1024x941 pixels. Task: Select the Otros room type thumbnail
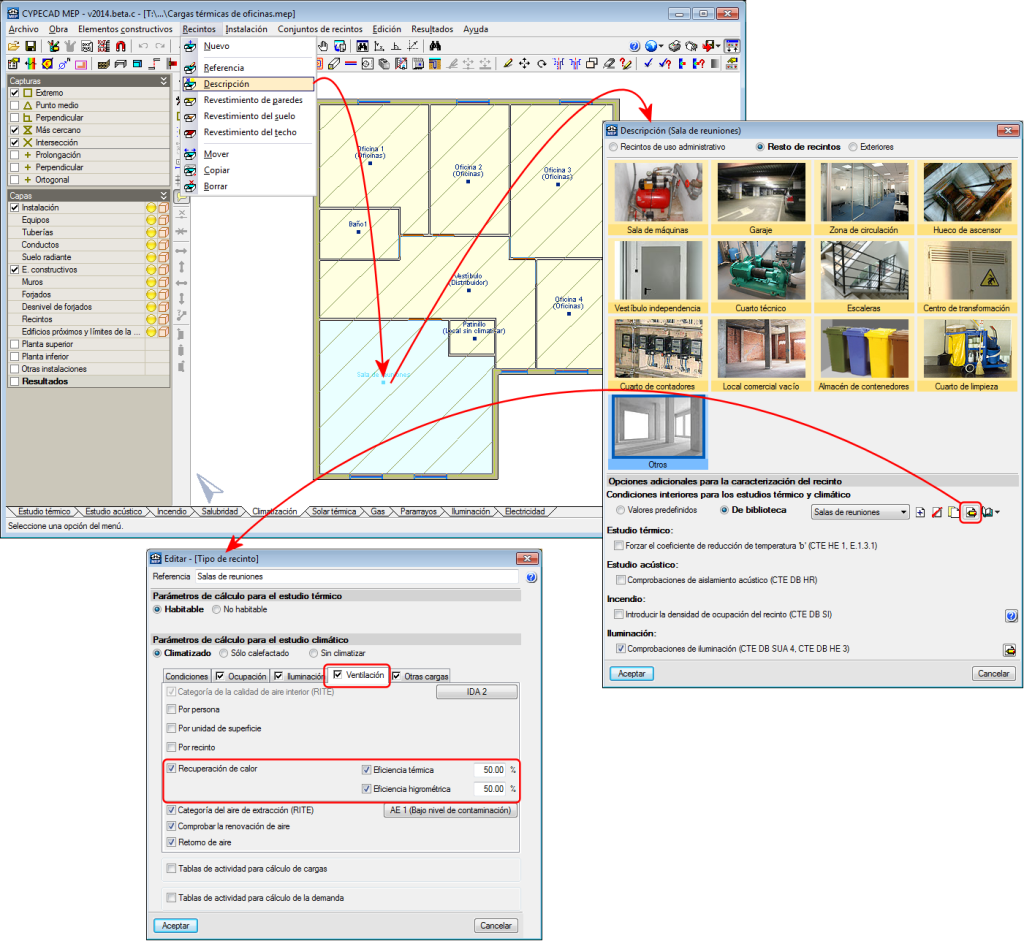658,432
